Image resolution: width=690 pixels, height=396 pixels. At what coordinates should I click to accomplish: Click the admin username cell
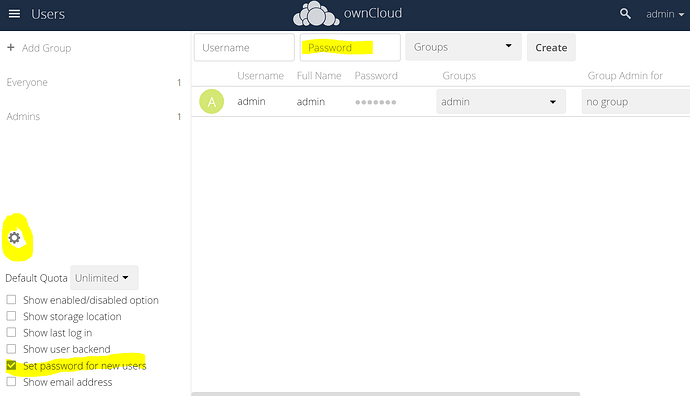(x=251, y=102)
